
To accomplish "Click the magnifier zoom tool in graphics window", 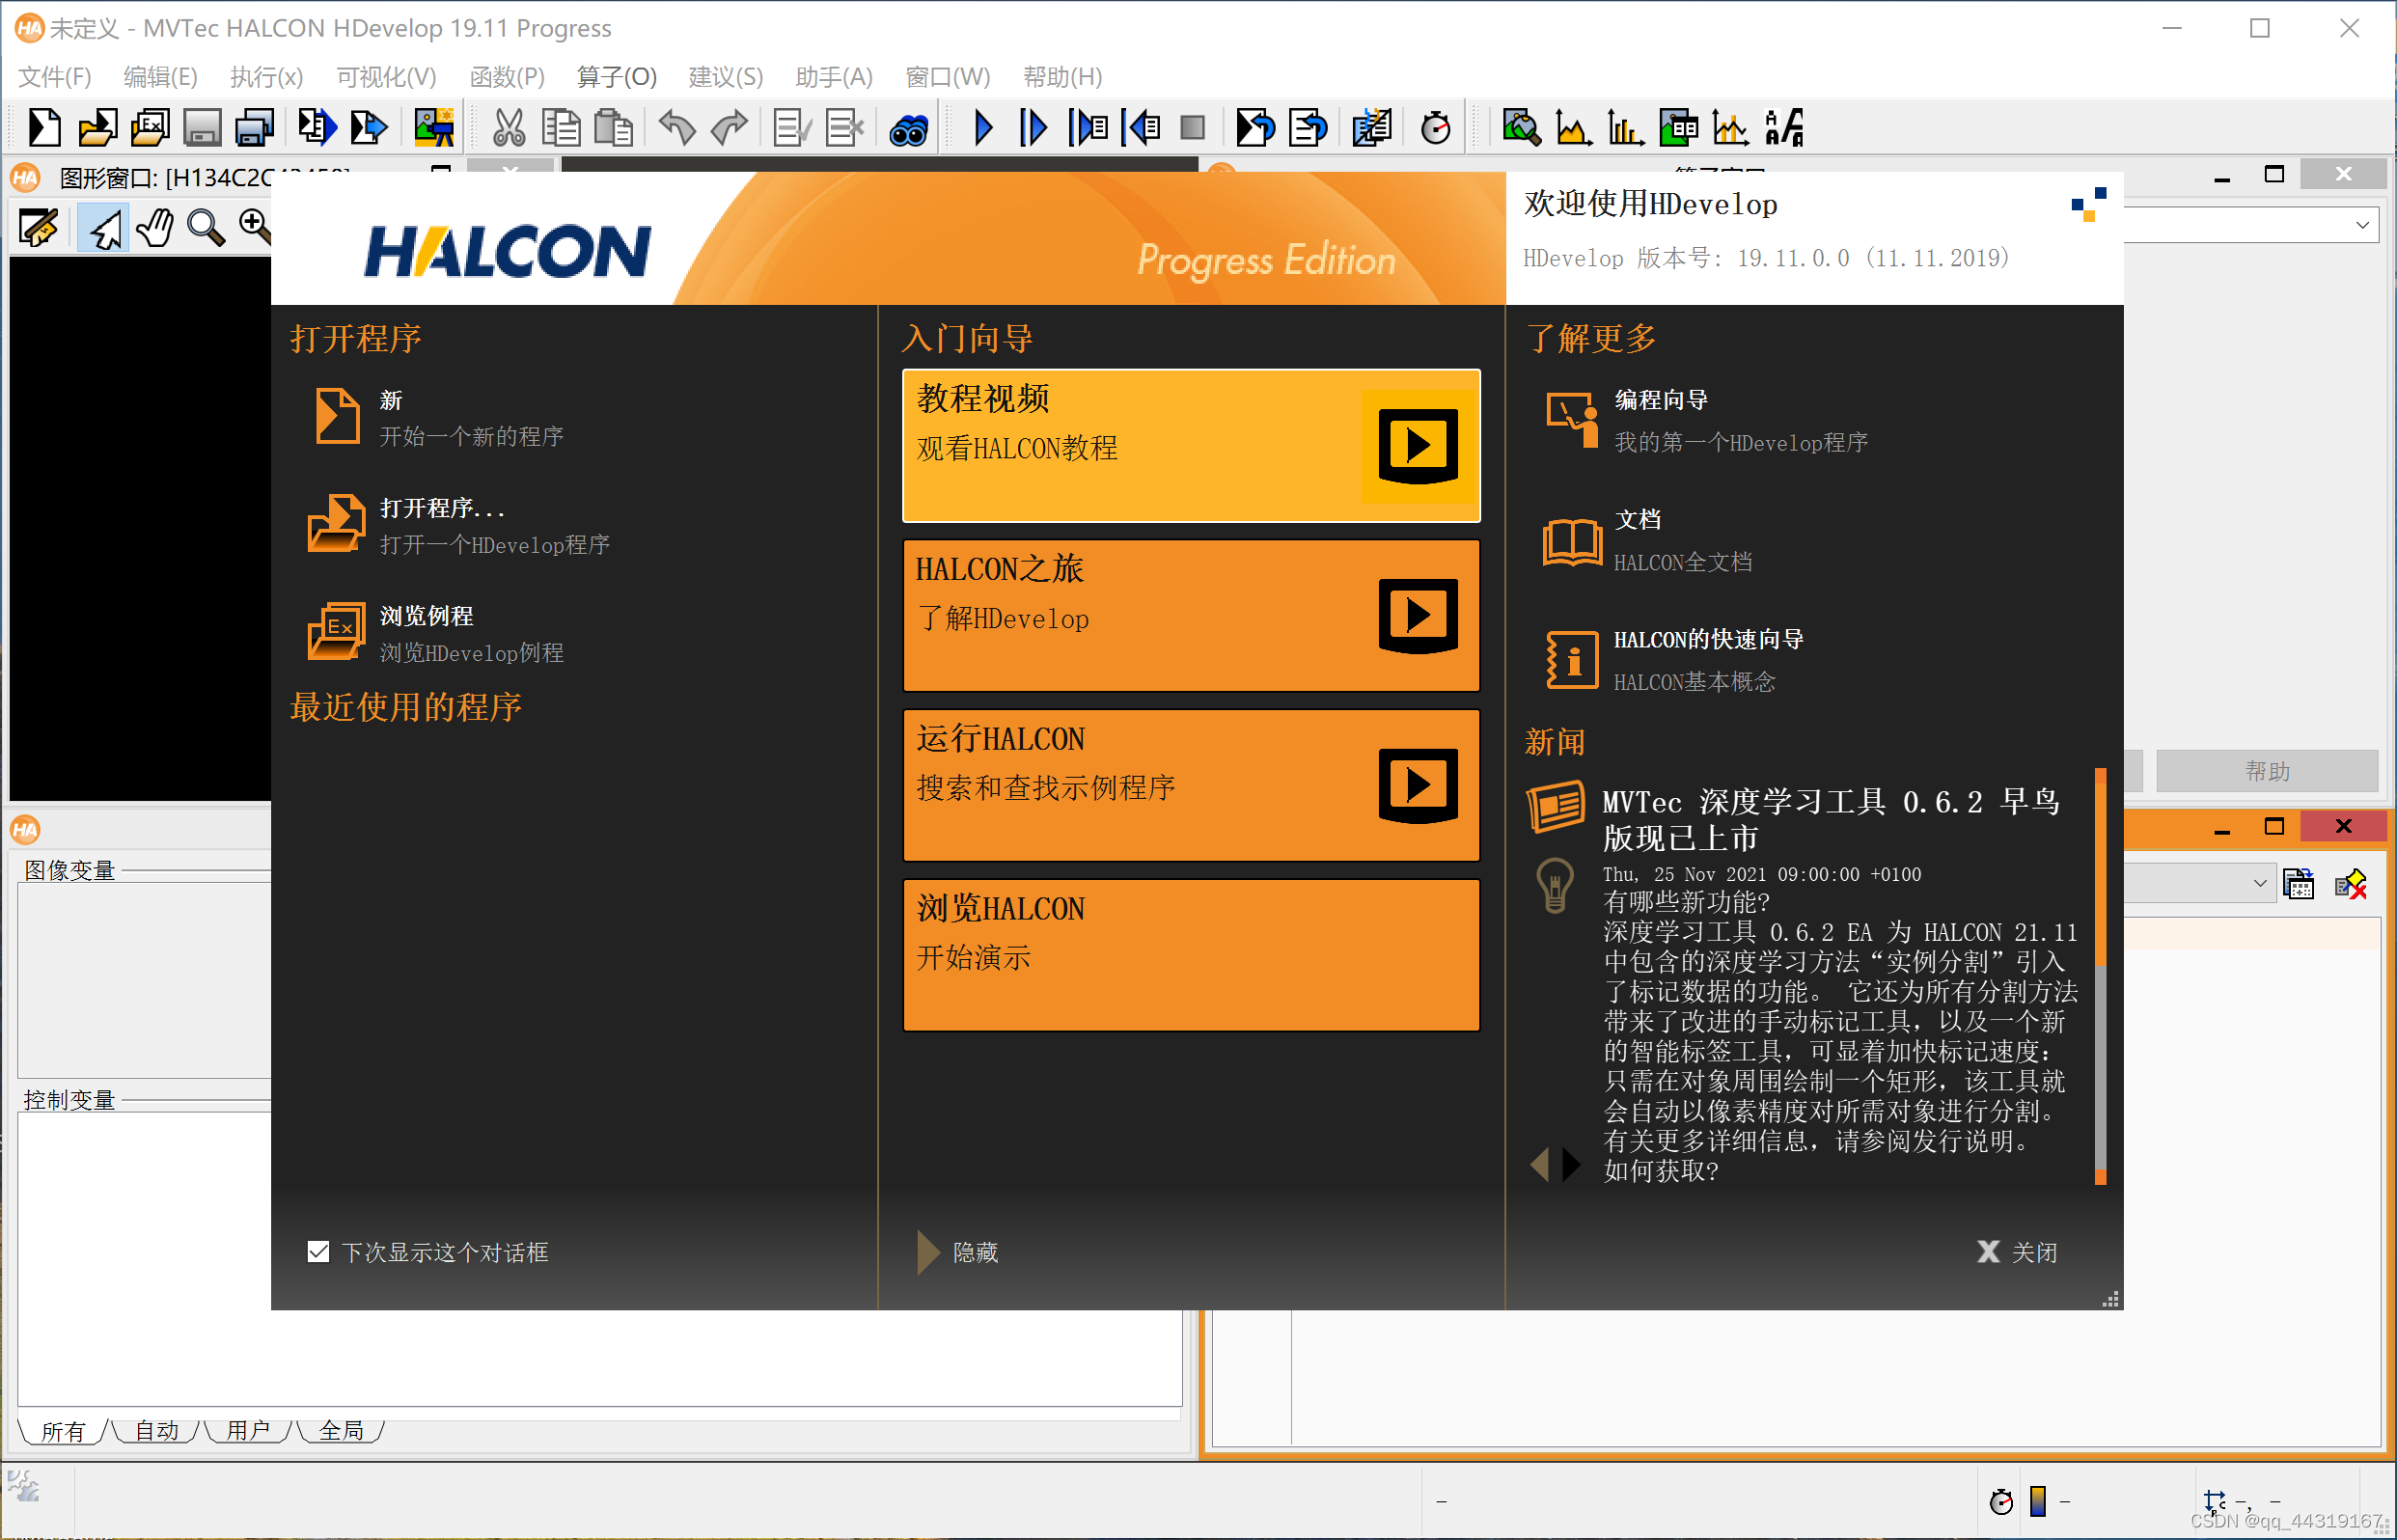I will coord(205,228).
